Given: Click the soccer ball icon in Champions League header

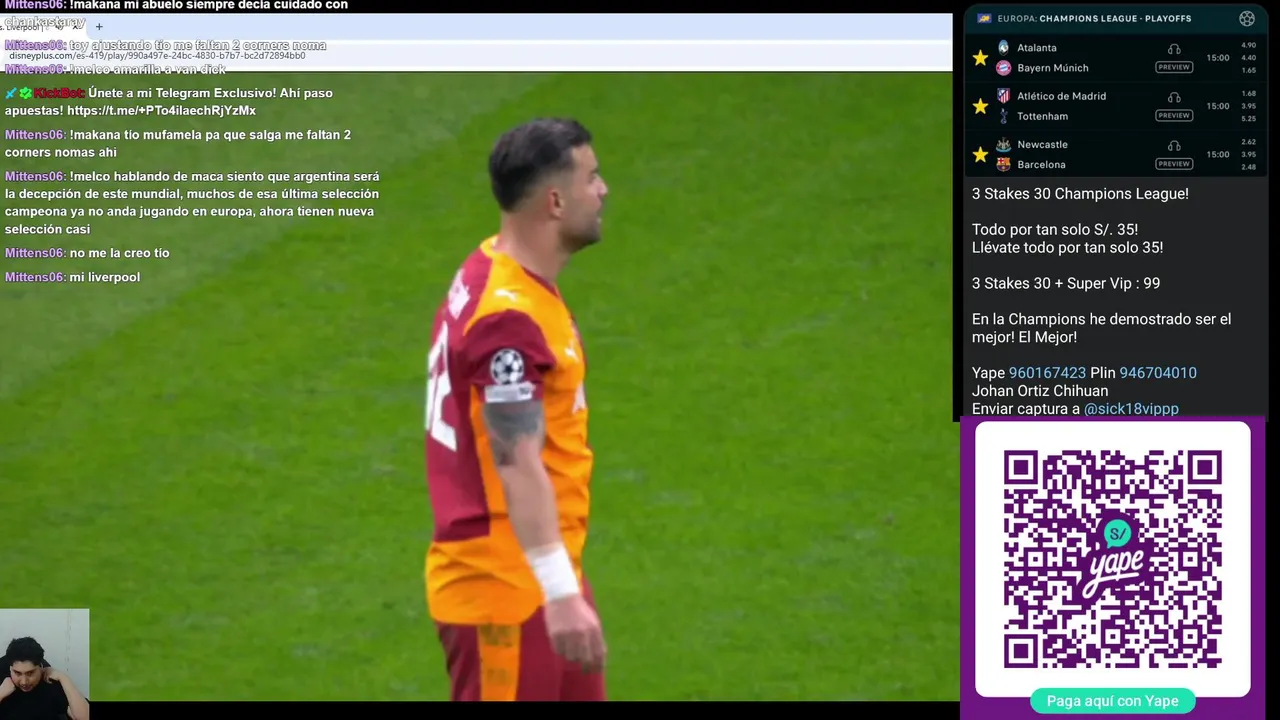Looking at the screenshot, I should [x=1246, y=18].
